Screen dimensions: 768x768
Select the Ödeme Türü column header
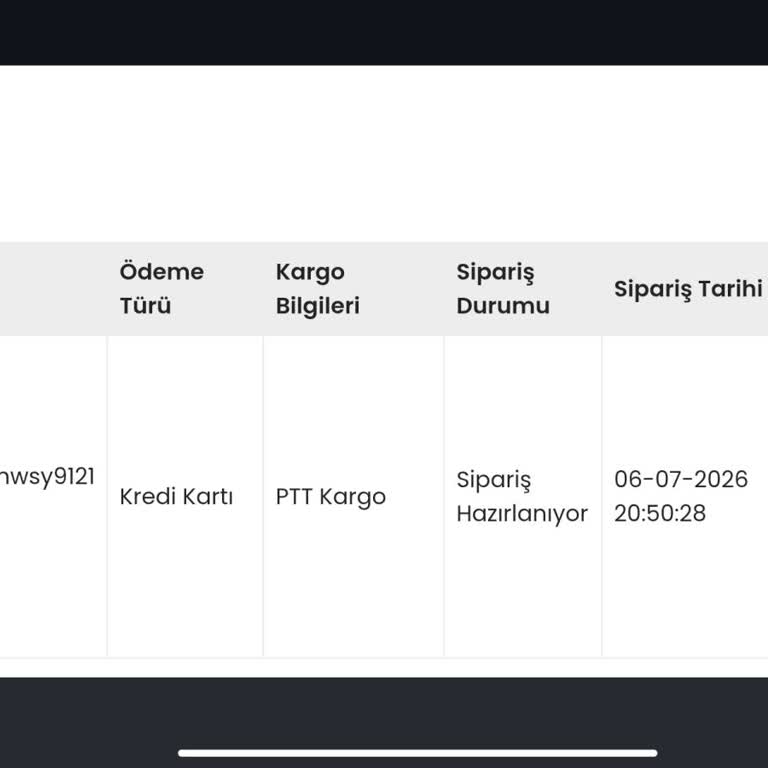(x=162, y=288)
